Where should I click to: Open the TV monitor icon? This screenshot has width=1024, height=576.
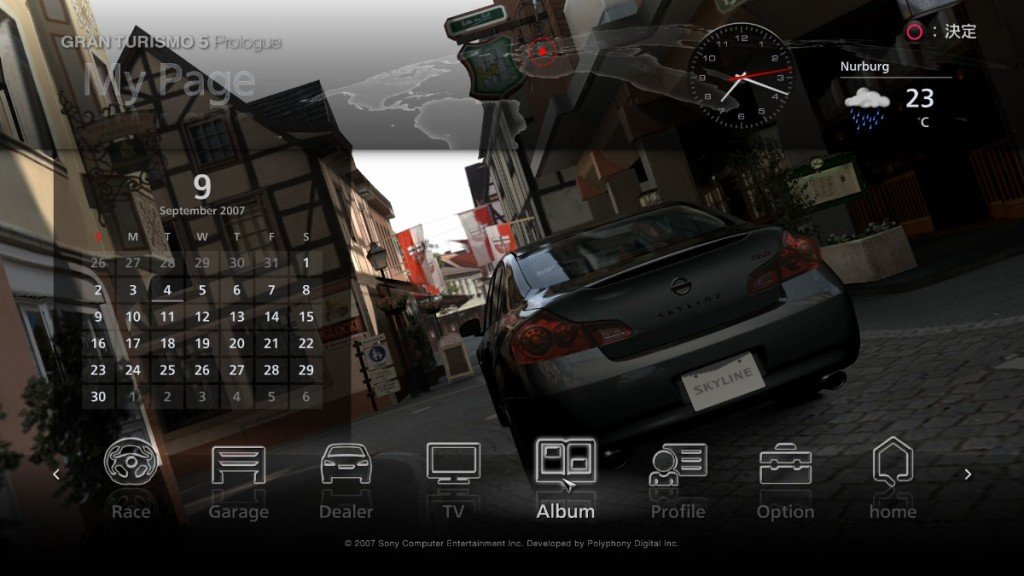tap(453, 464)
